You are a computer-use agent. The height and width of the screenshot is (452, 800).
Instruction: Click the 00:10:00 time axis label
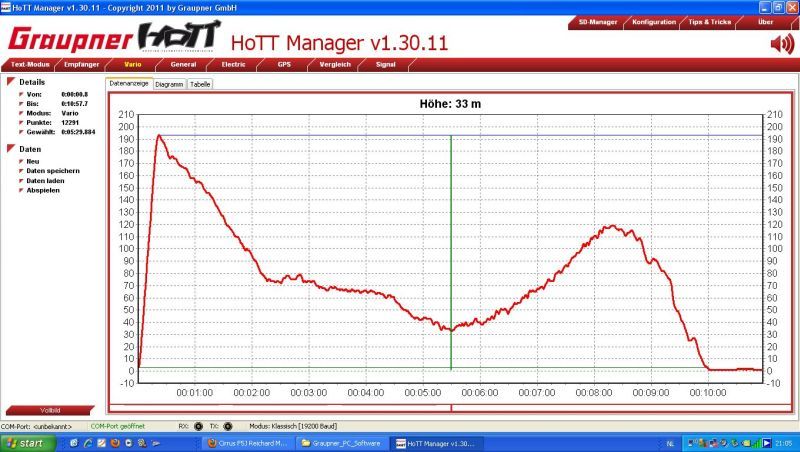coord(708,393)
